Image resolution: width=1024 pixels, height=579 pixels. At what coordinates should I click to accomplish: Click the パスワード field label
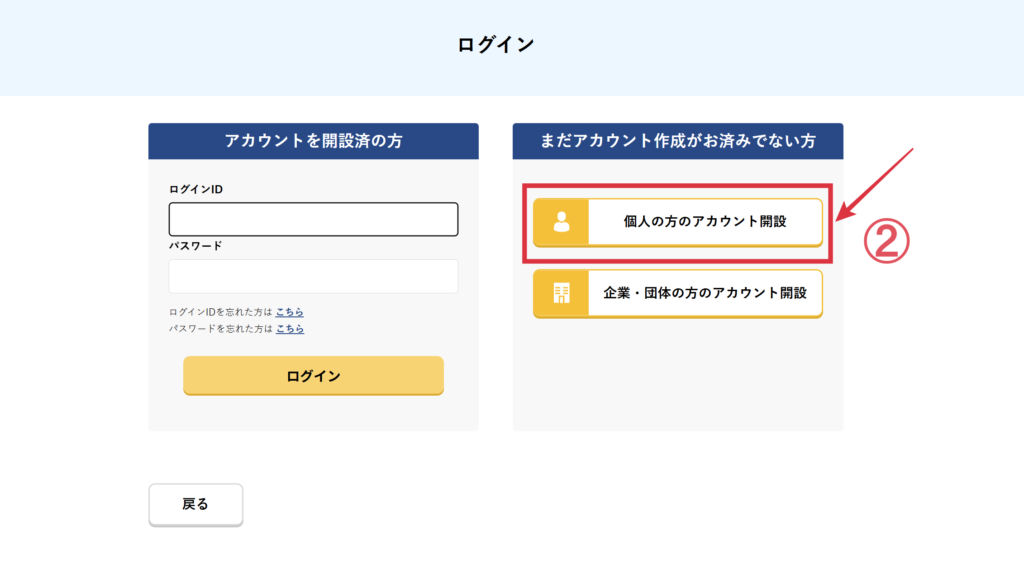point(195,246)
